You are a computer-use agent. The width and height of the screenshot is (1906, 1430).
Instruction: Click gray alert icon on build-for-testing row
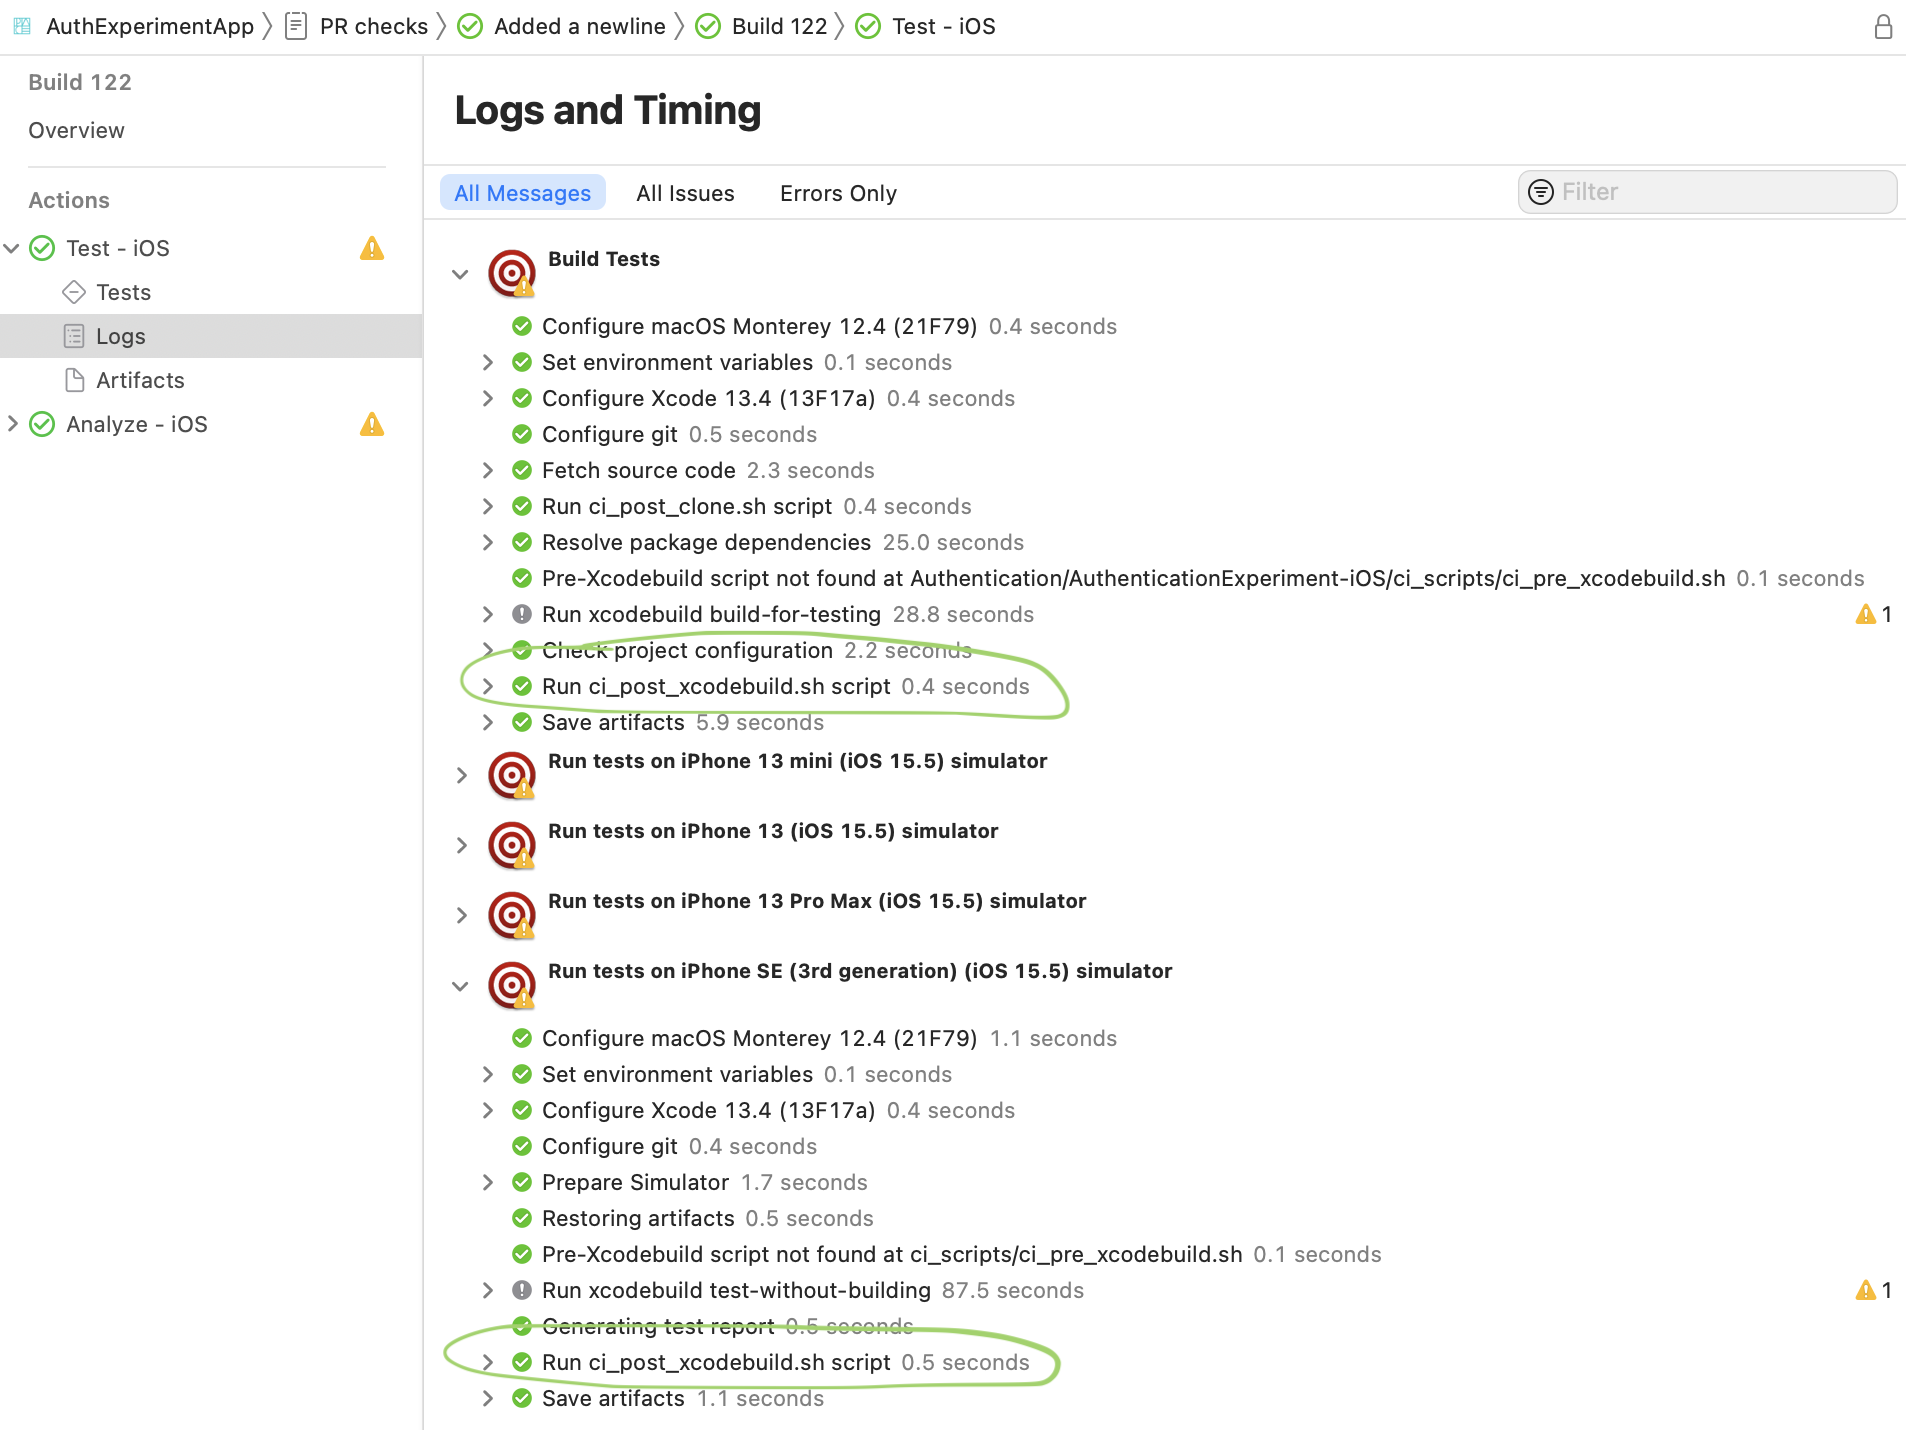[522, 614]
